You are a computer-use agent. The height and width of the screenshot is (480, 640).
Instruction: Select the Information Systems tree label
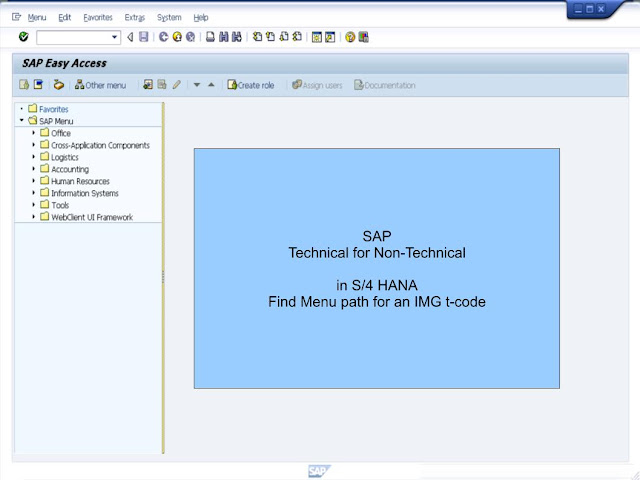tap(84, 193)
